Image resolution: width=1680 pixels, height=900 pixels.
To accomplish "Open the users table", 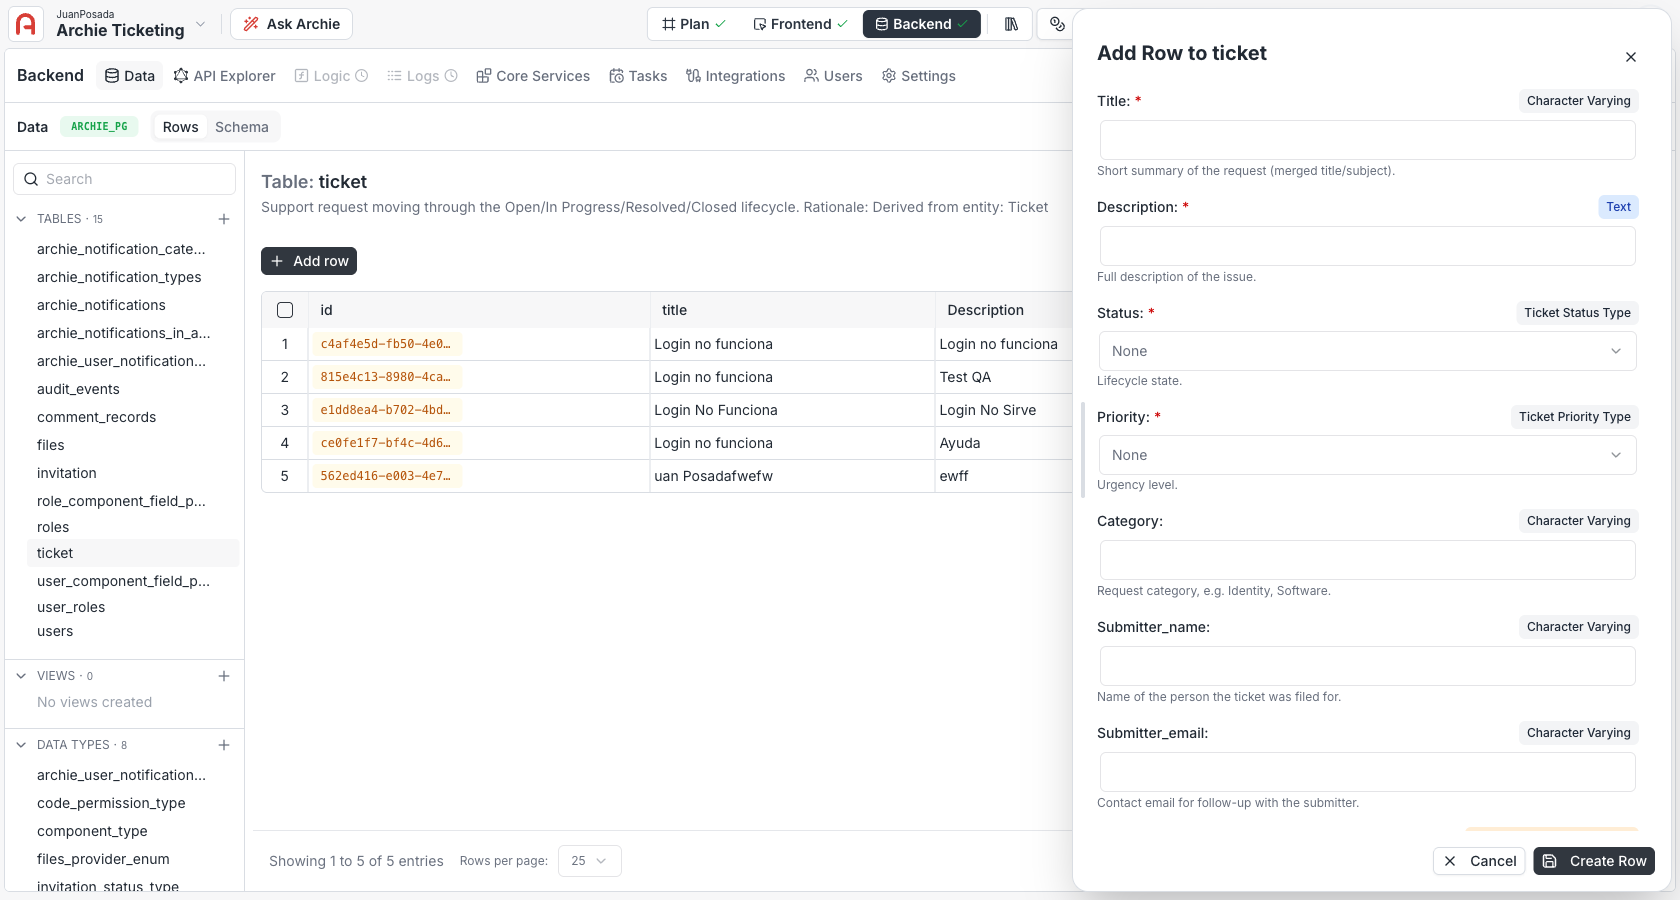I will coord(55,631).
